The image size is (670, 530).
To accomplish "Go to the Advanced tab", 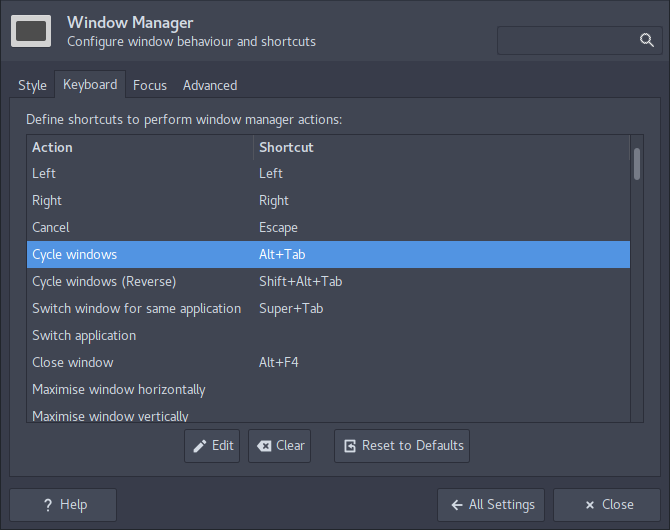I will (210, 85).
